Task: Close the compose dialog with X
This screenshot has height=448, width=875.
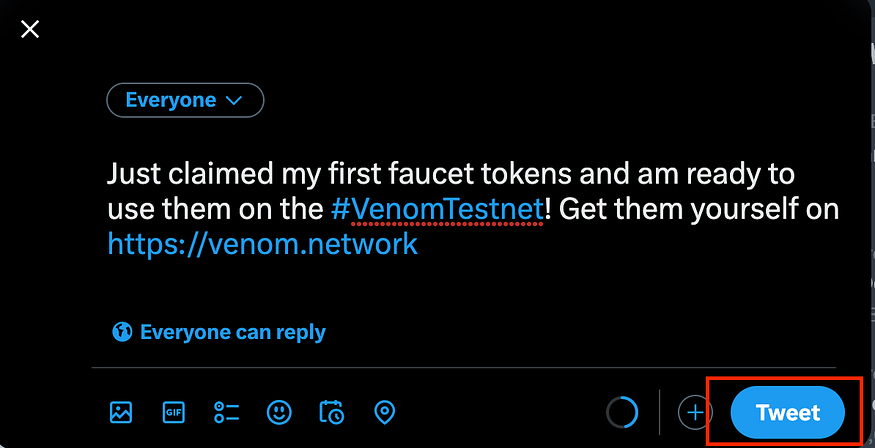Action: pyautogui.click(x=30, y=29)
